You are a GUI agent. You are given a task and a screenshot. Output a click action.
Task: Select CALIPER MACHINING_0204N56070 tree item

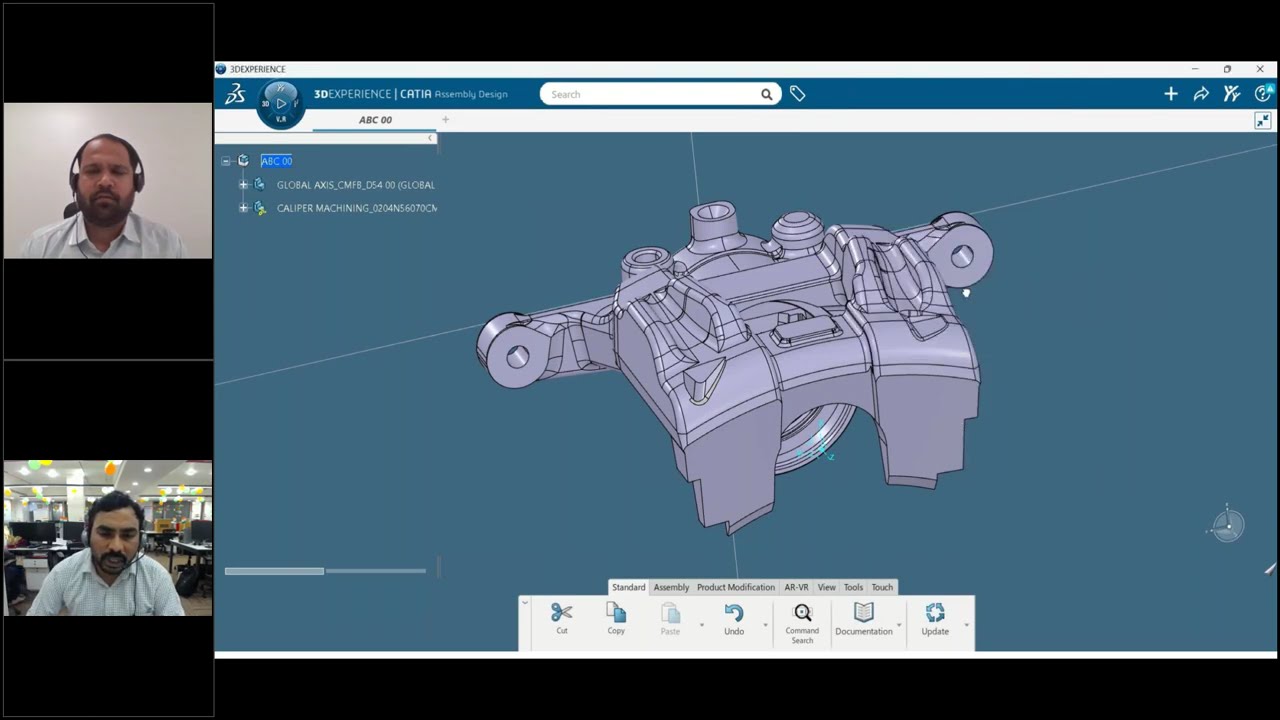pyautogui.click(x=356, y=208)
